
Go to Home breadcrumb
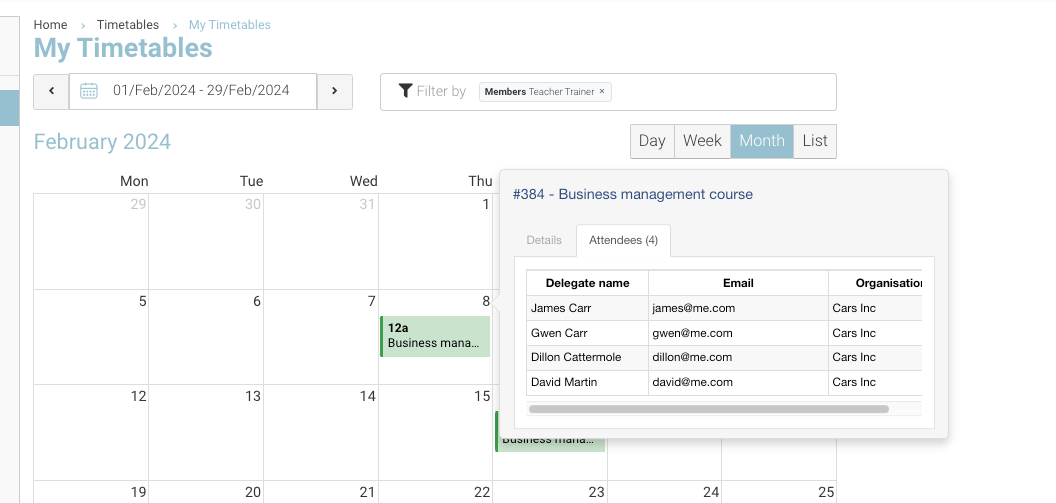click(x=51, y=25)
